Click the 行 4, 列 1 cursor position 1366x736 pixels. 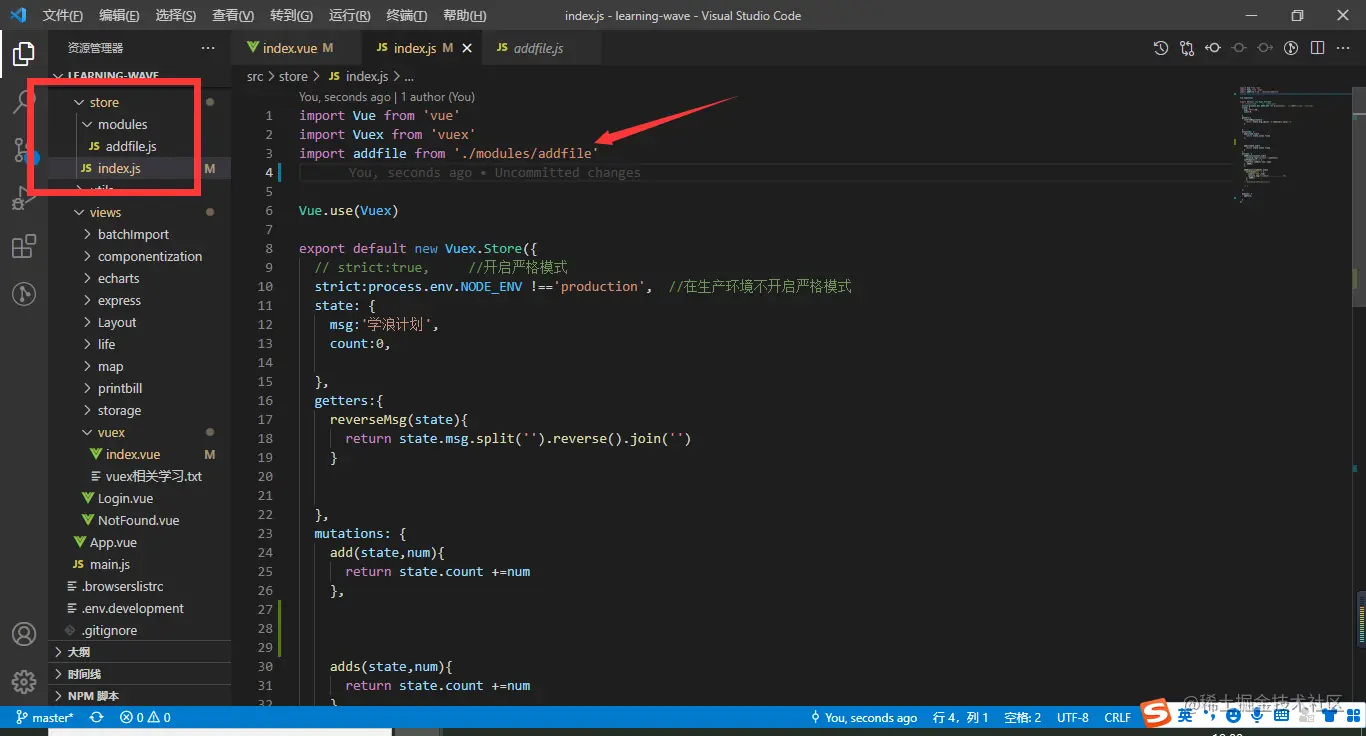pos(960,717)
